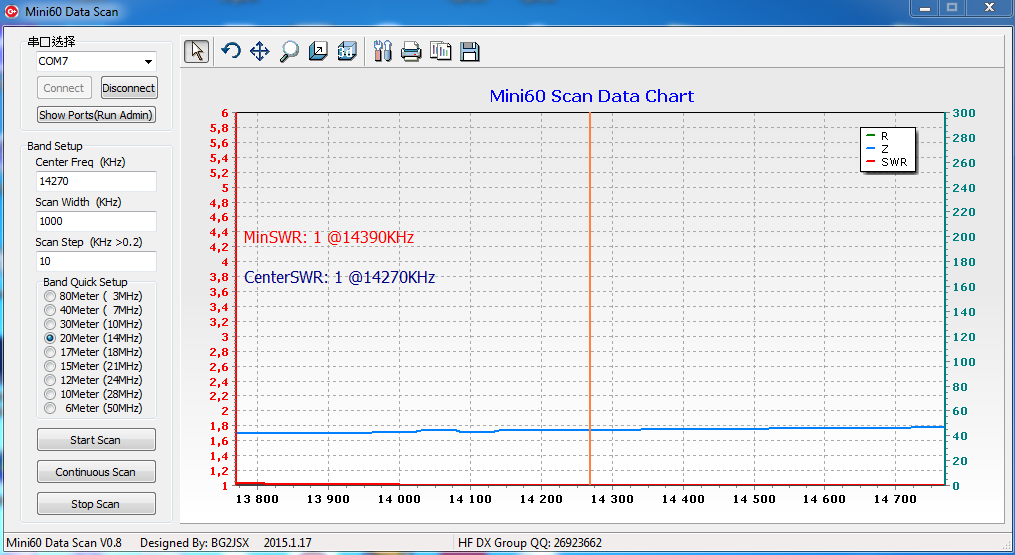Click the red SWR legend color marker

click(x=871, y=161)
